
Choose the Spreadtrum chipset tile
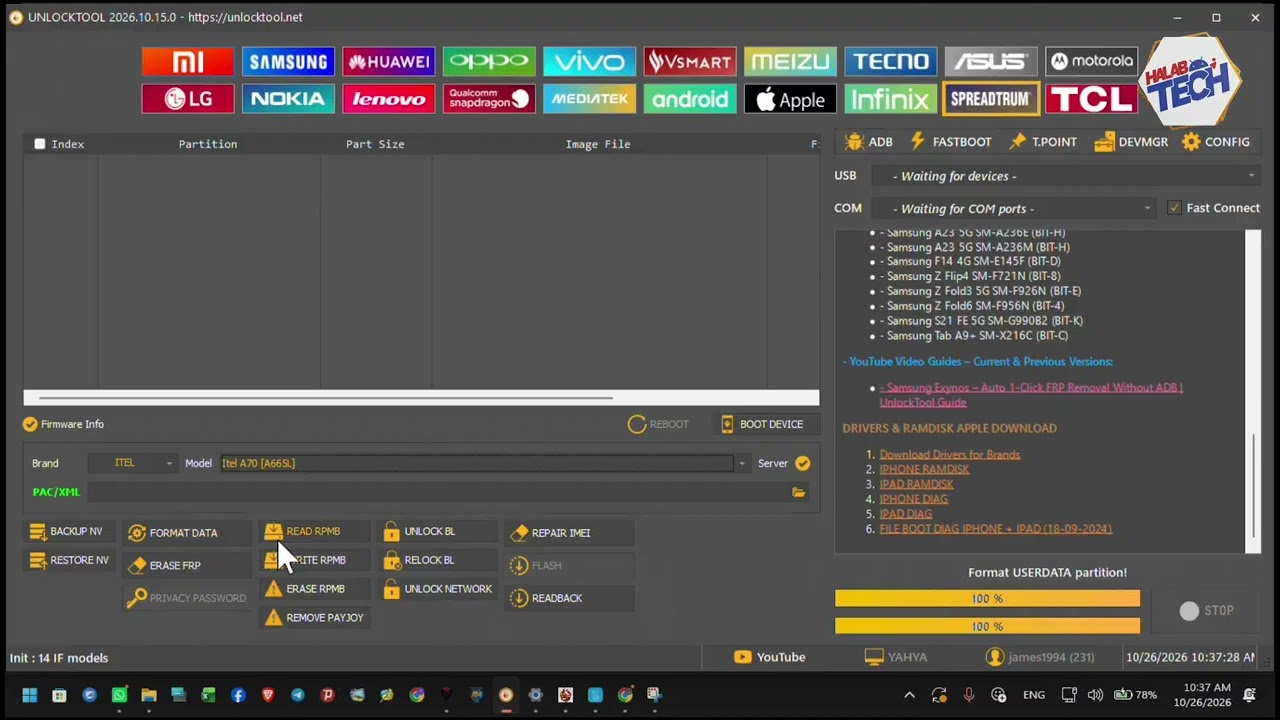(990, 99)
